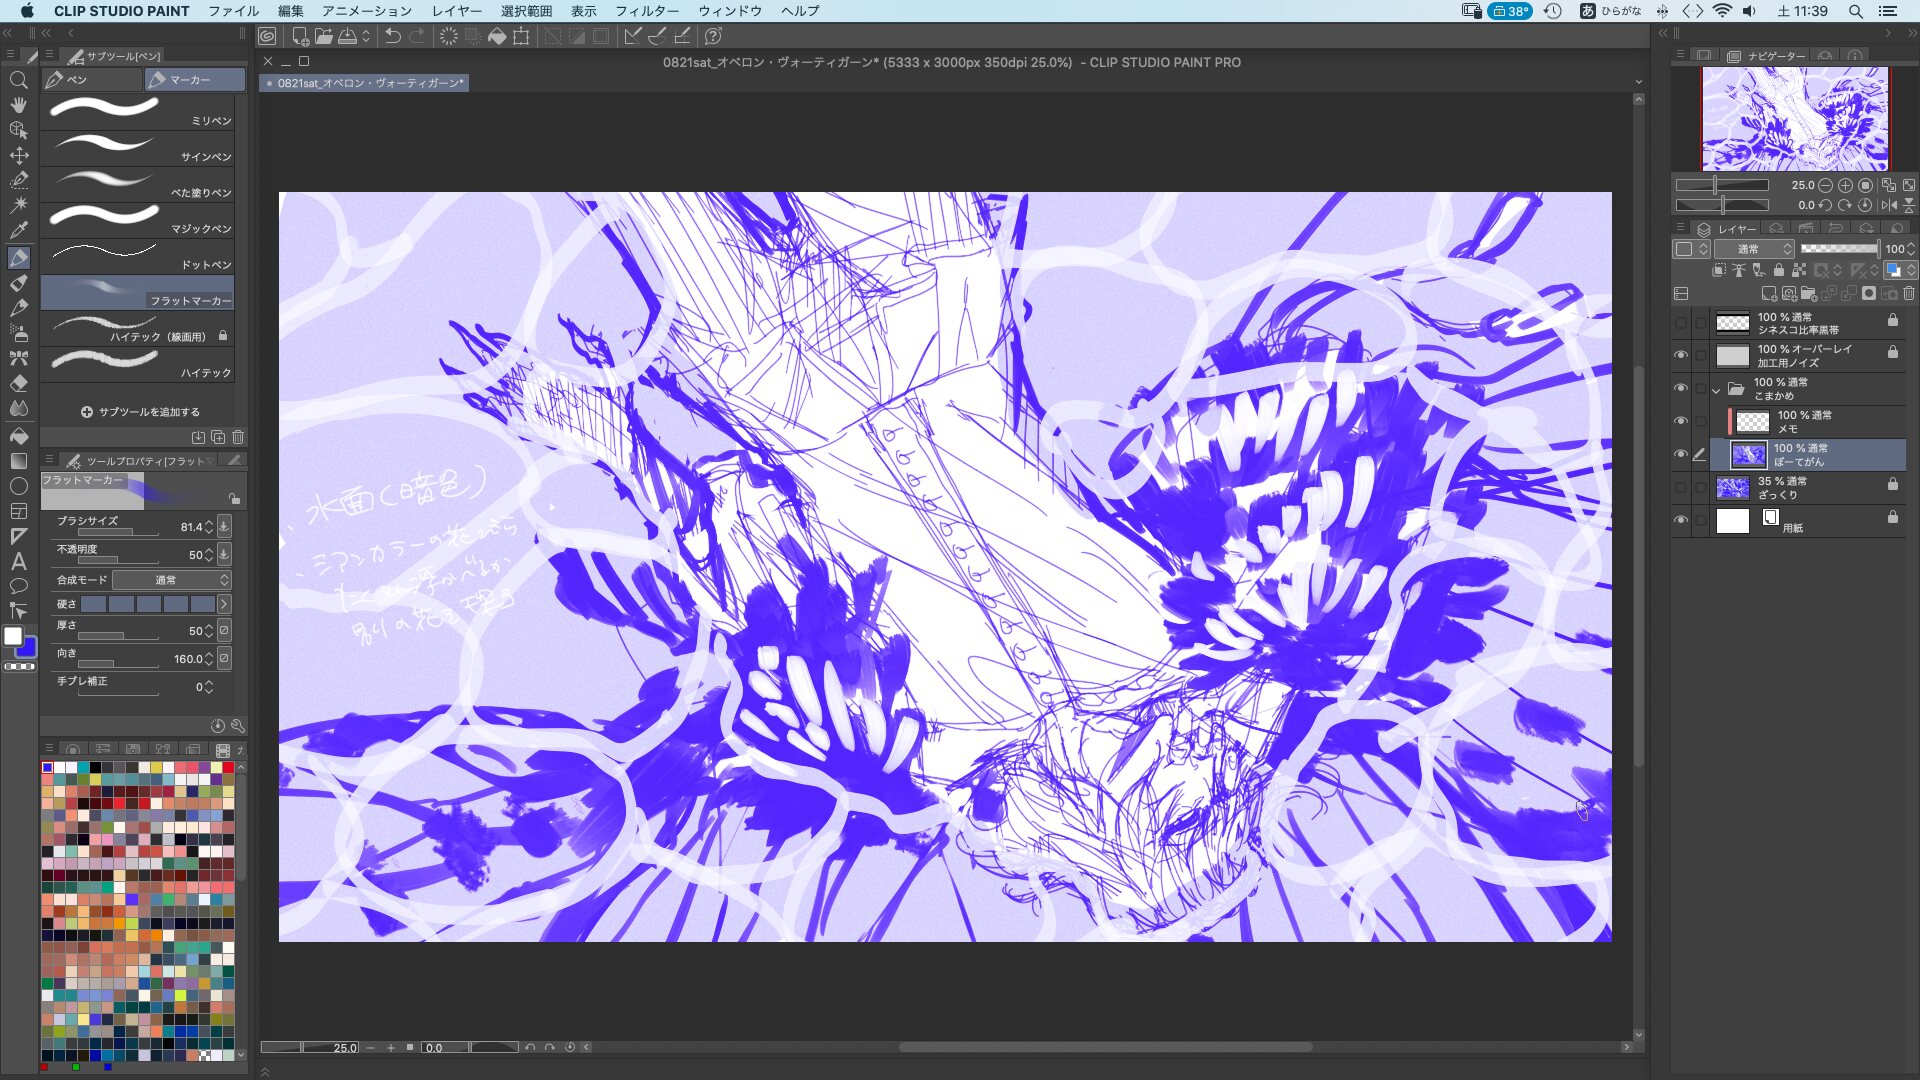
Task: Collapse the こまかめ layer folder
Action: 1716,389
